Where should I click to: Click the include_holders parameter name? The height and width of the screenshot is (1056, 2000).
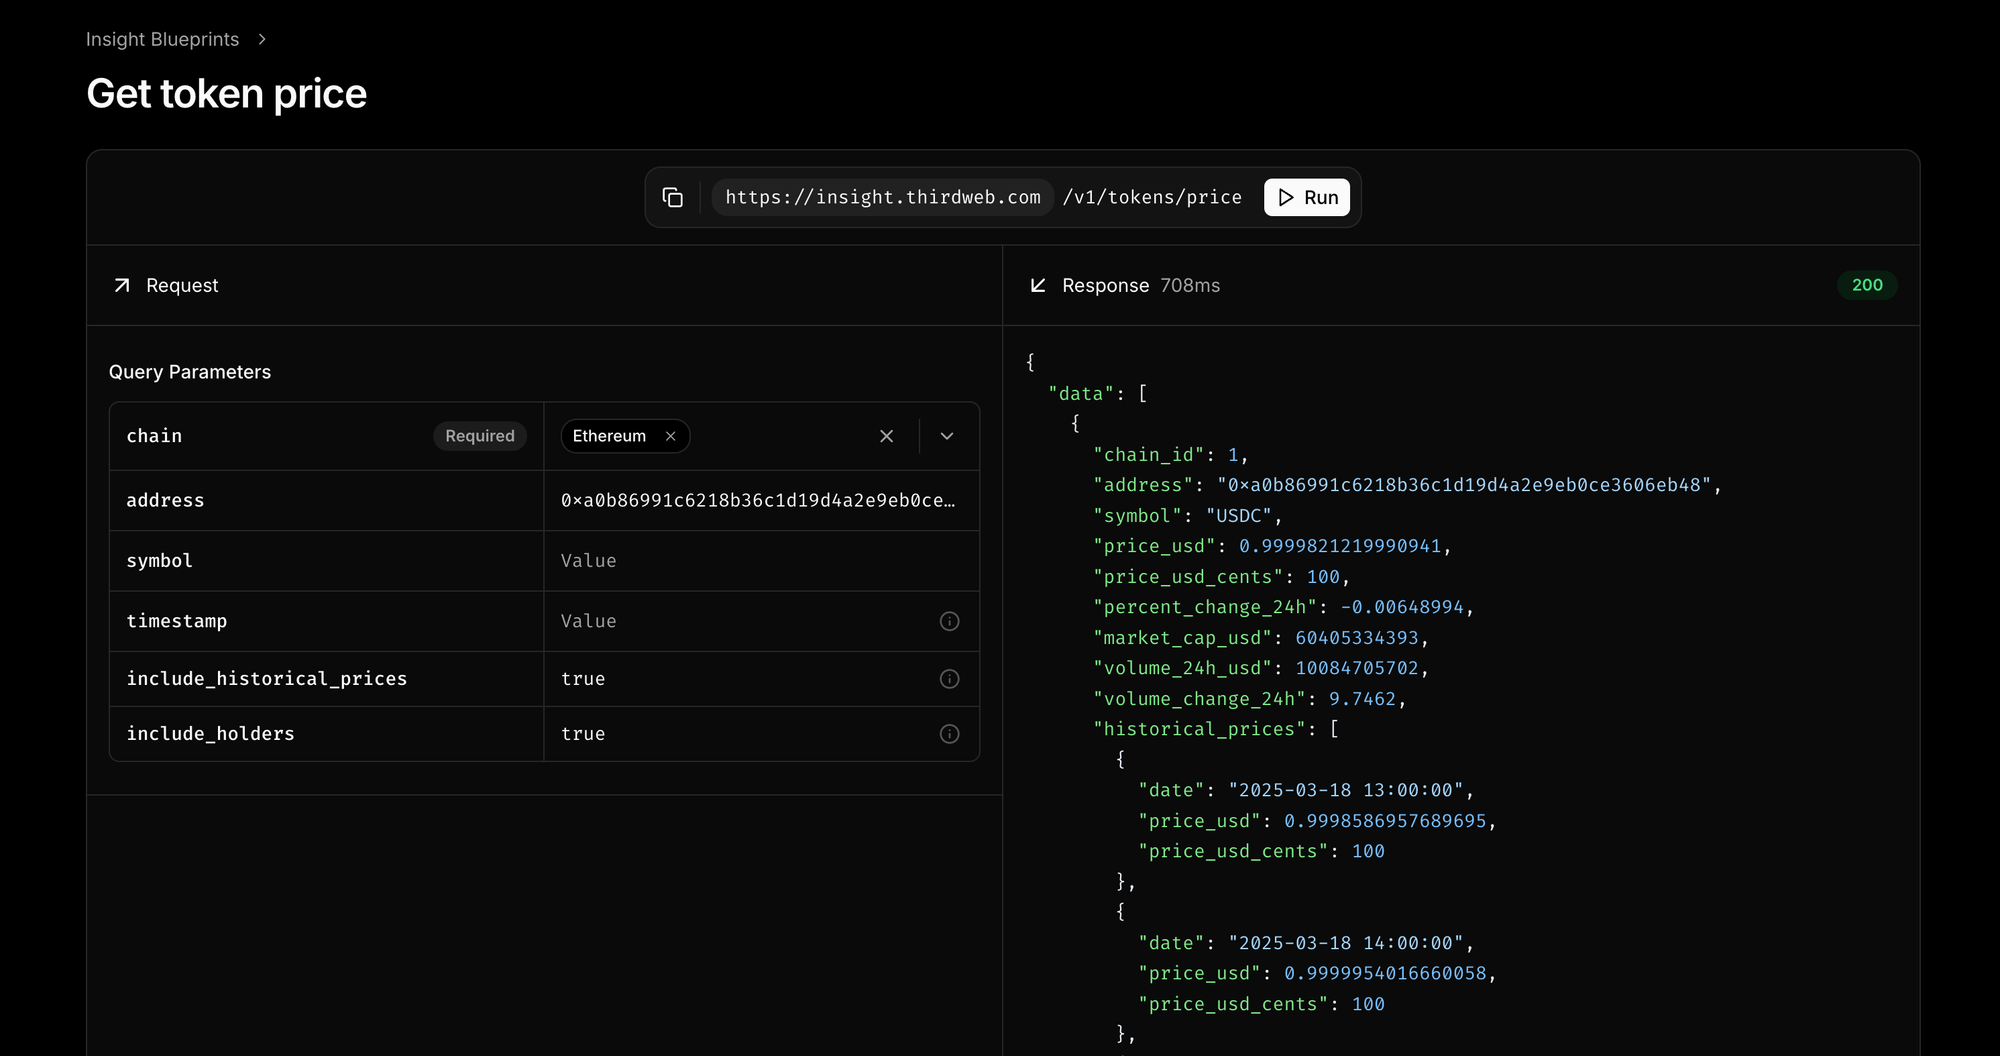(210, 734)
